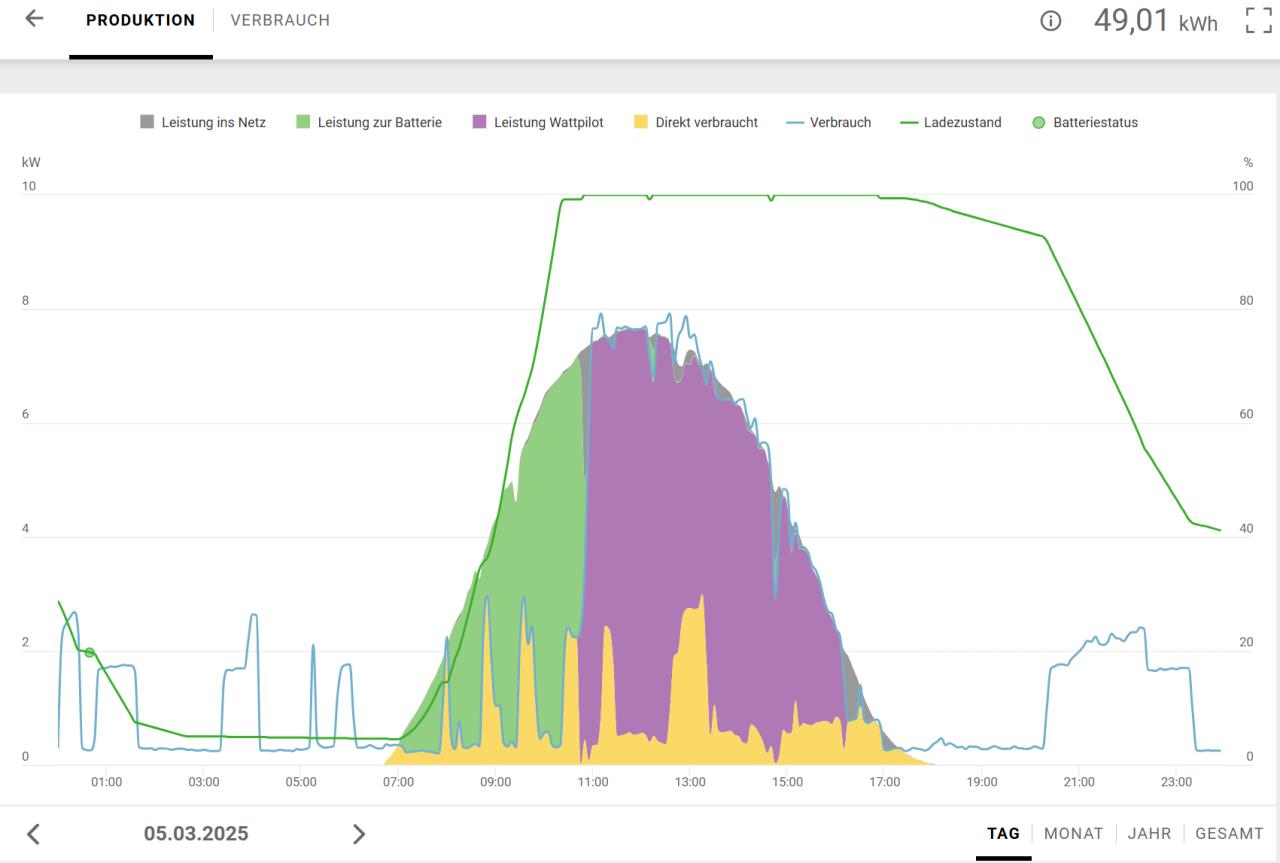This screenshot has width=1280, height=863.
Task: Toggle Direkt verbraucht legend entry
Action: (x=696, y=123)
